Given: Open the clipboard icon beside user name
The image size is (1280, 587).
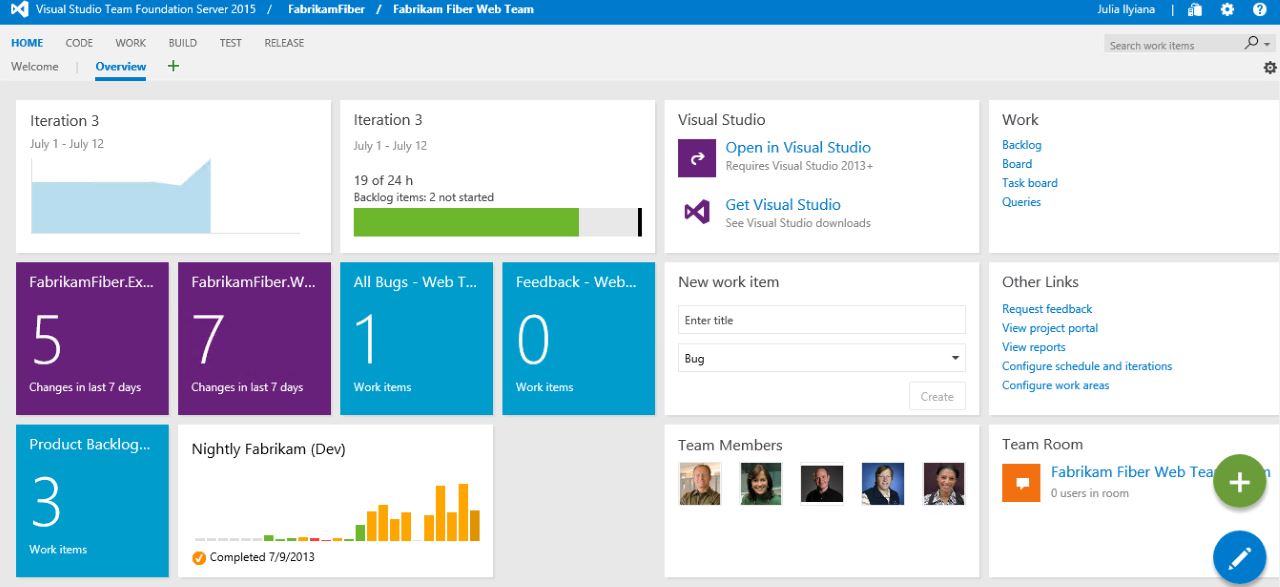Looking at the screenshot, I should click(1195, 10).
